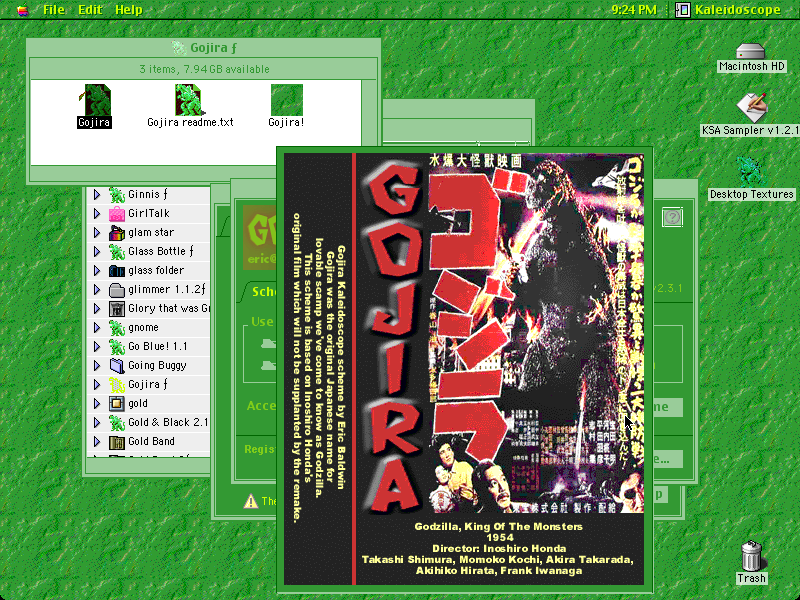Click the gnome folder icon
The image size is (800, 600).
(x=117, y=328)
